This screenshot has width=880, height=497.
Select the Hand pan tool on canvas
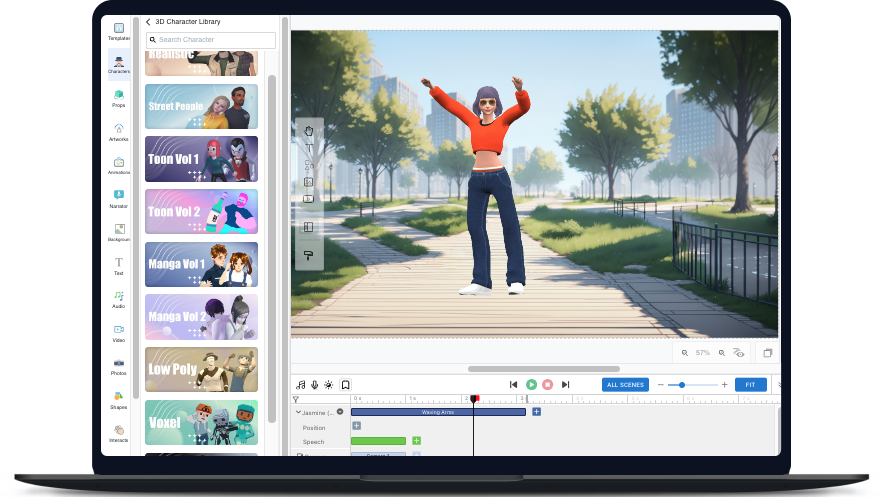(x=308, y=130)
